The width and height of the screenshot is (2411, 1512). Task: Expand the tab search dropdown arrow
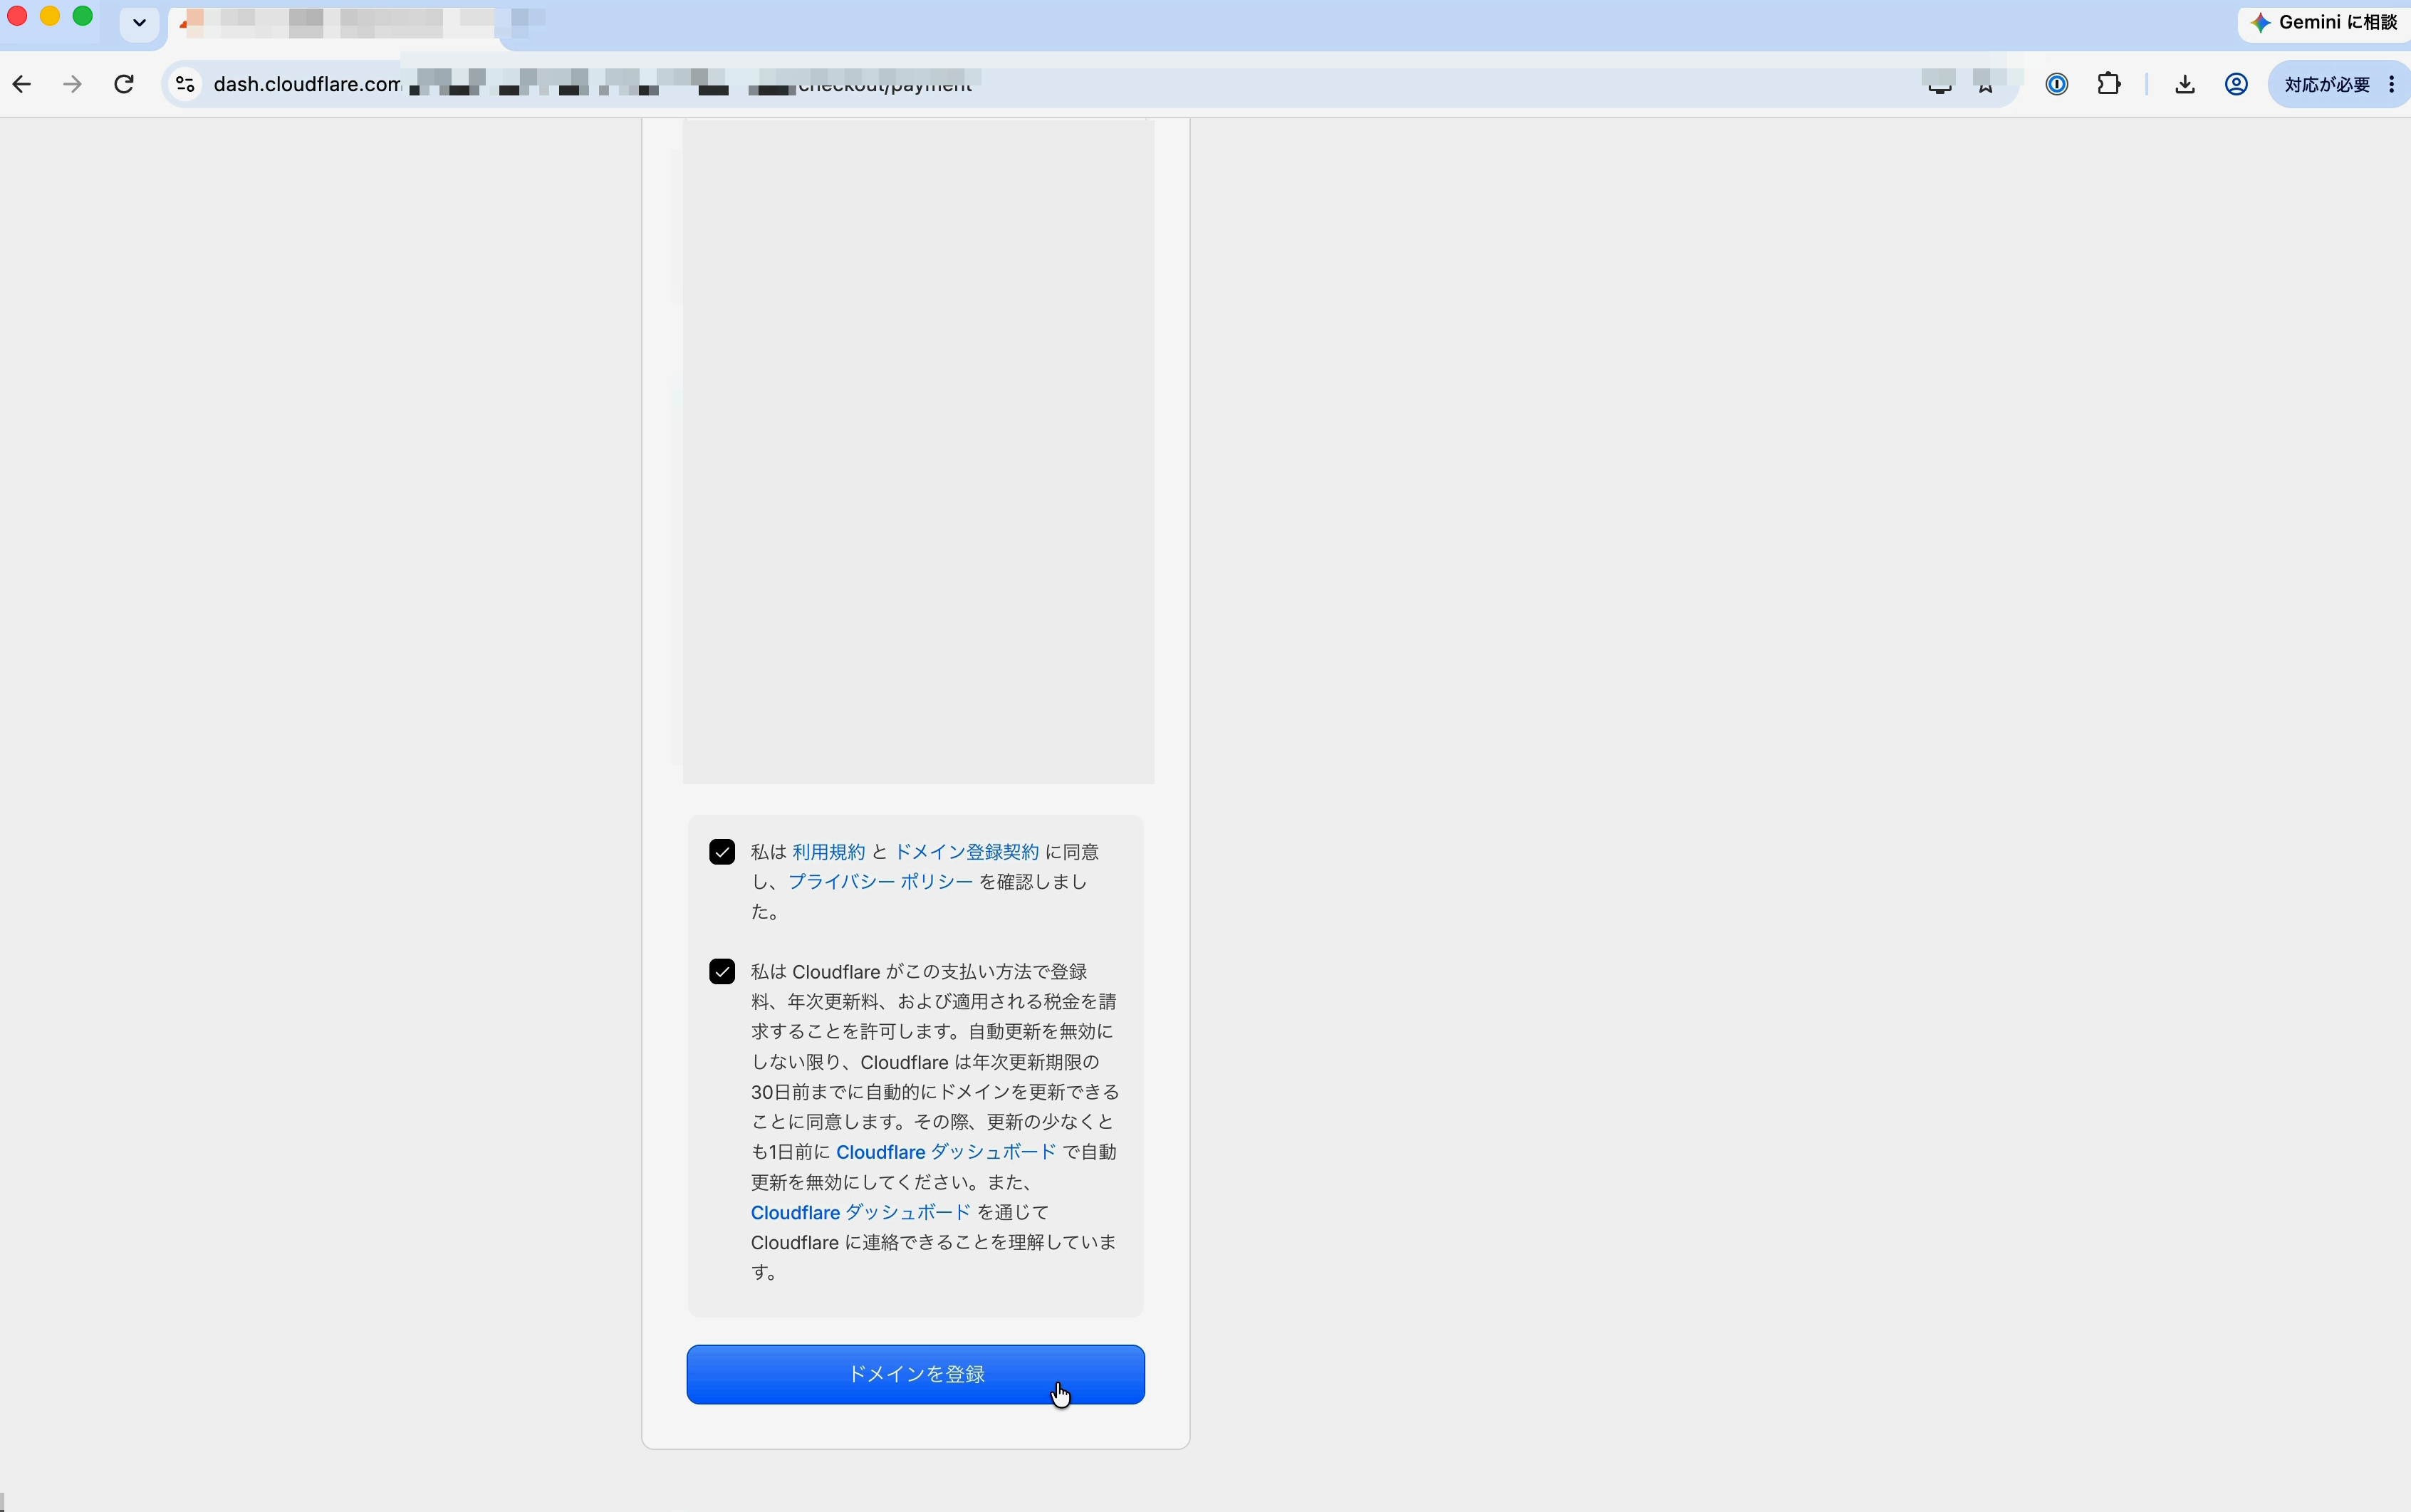click(x=139, y=22)
